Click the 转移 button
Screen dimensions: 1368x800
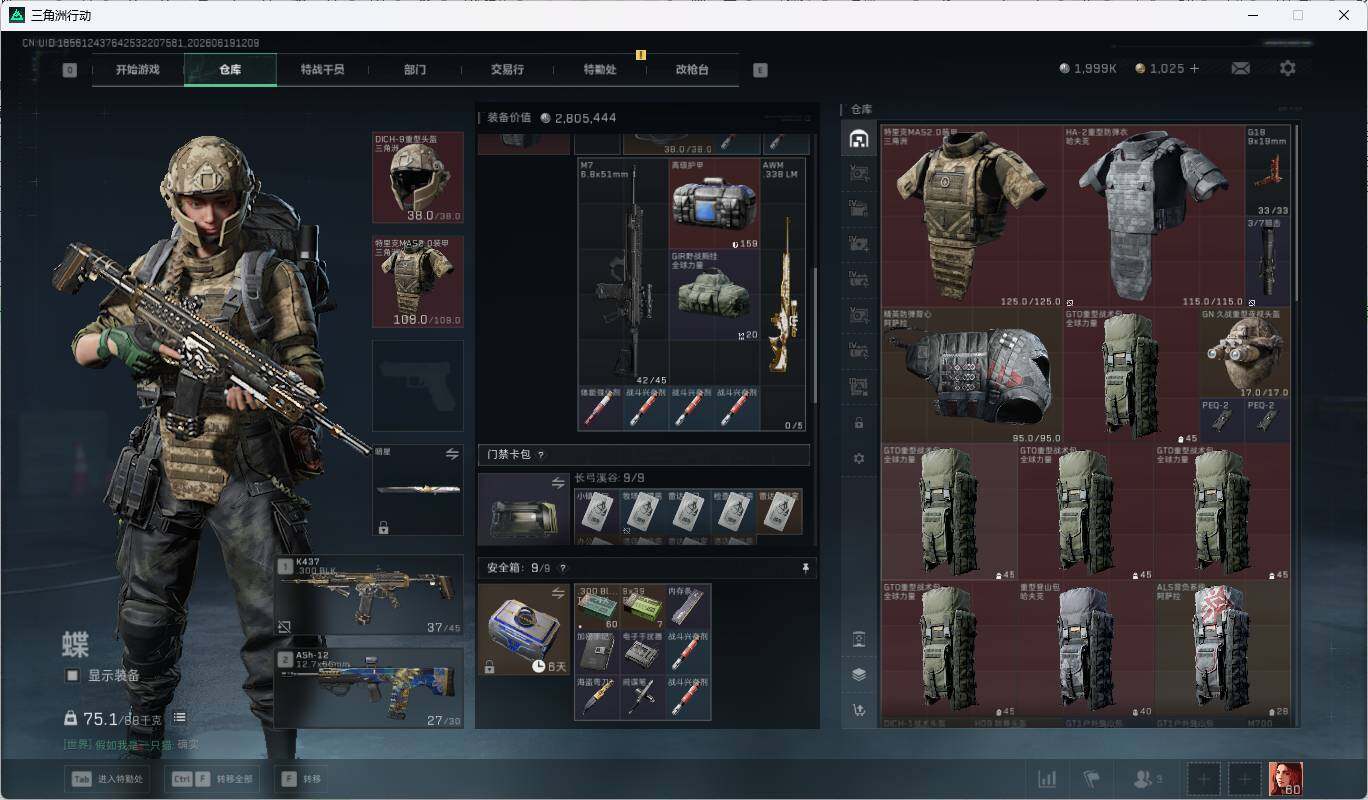301,779
